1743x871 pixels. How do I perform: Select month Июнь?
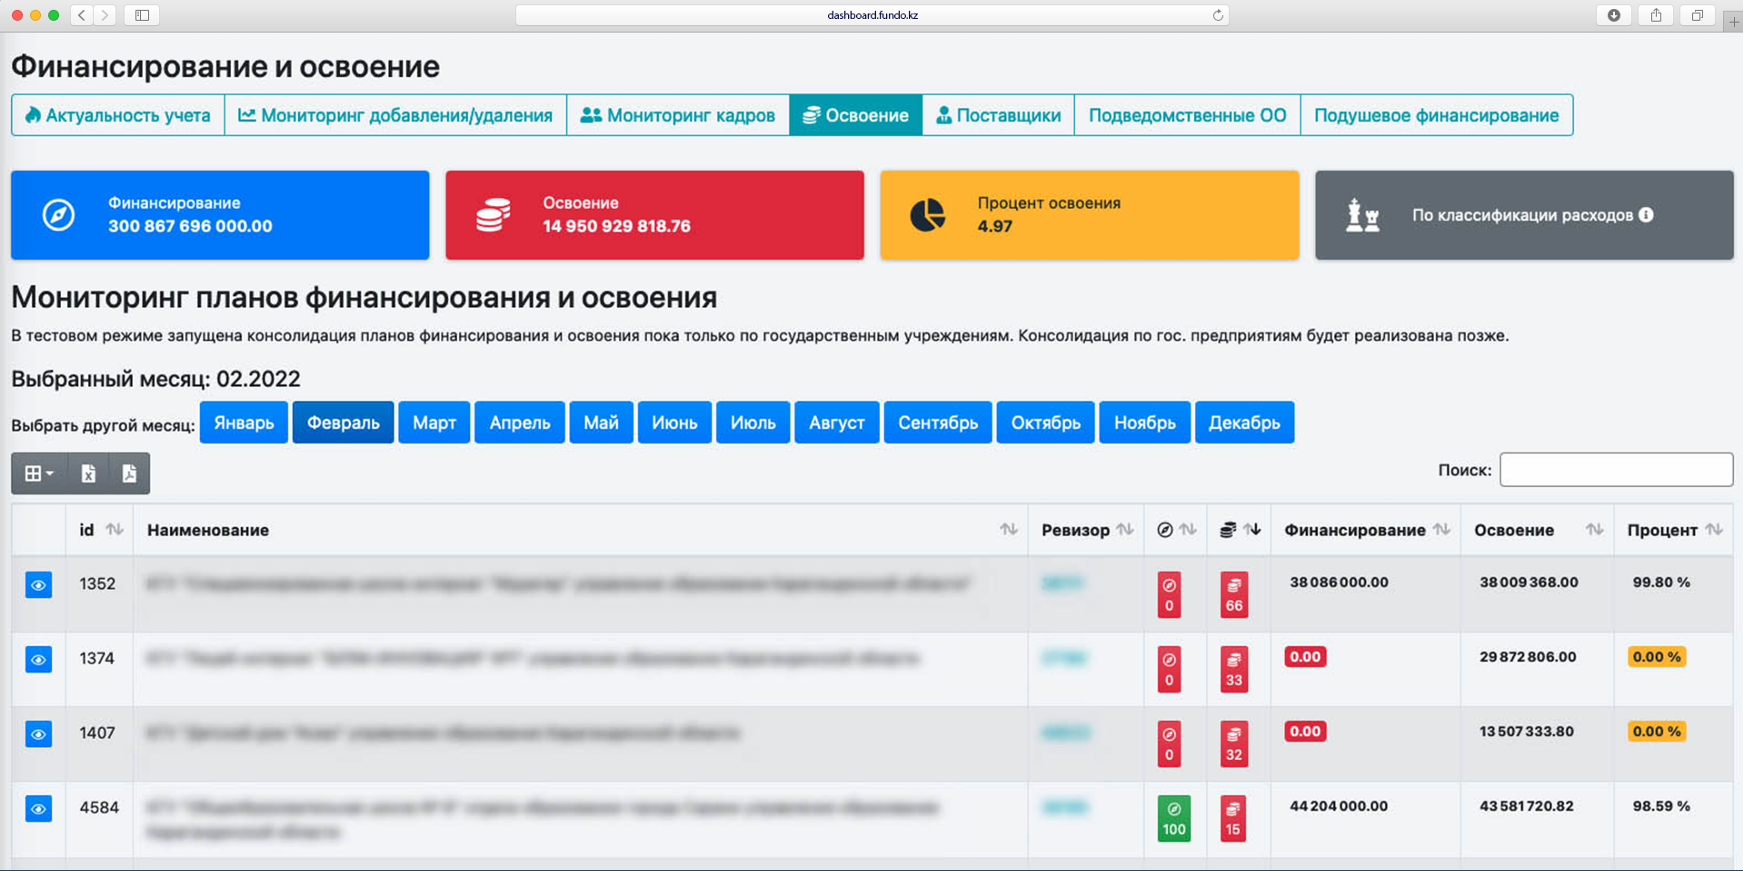(674, 422)
